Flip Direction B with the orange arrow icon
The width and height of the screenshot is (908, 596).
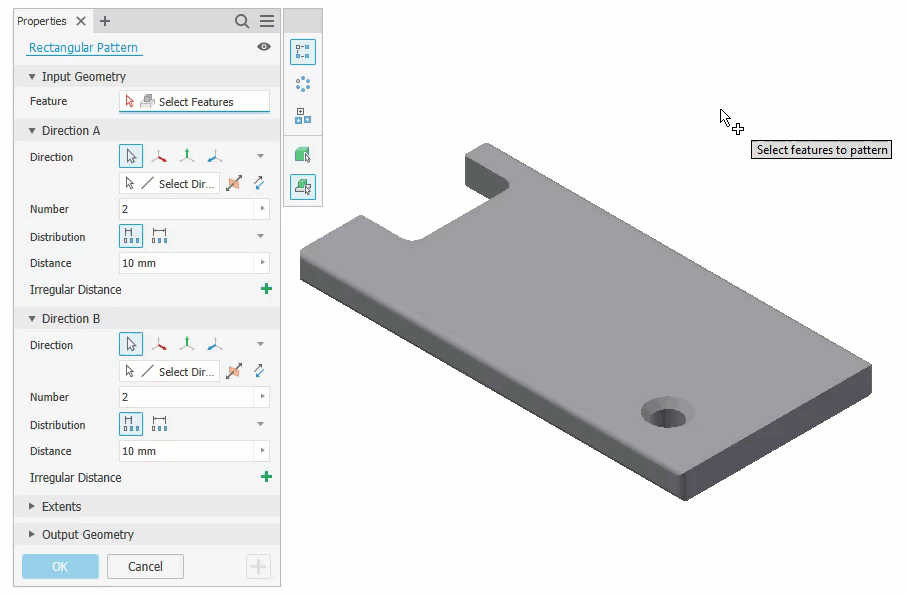[234, 372]
